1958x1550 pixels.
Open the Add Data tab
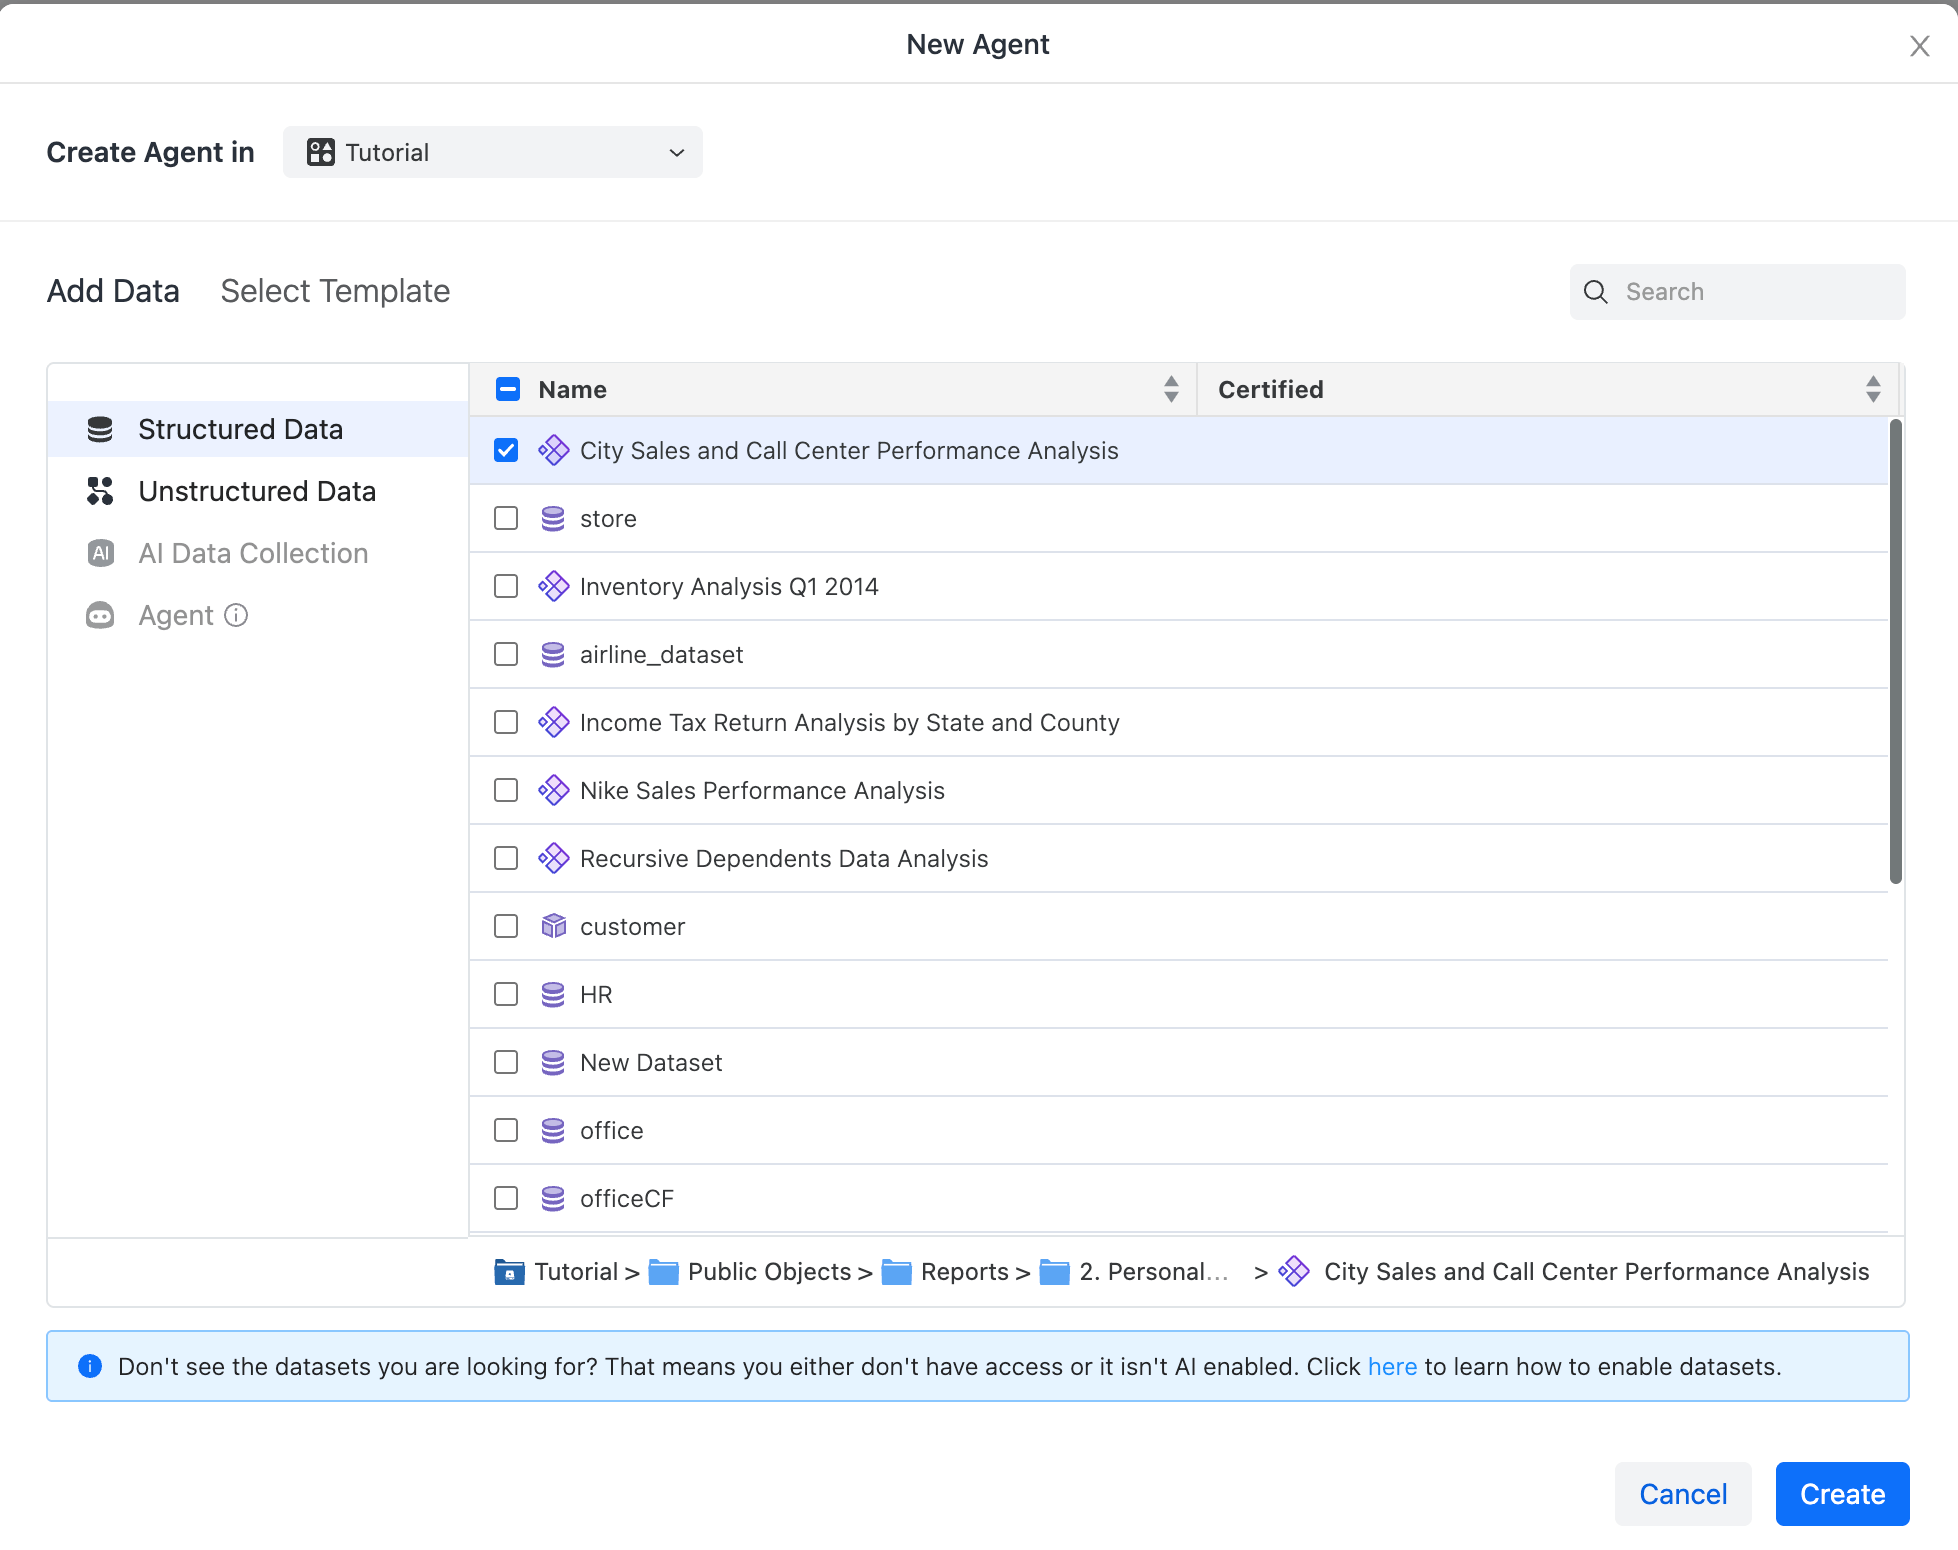tap(113, 291)
